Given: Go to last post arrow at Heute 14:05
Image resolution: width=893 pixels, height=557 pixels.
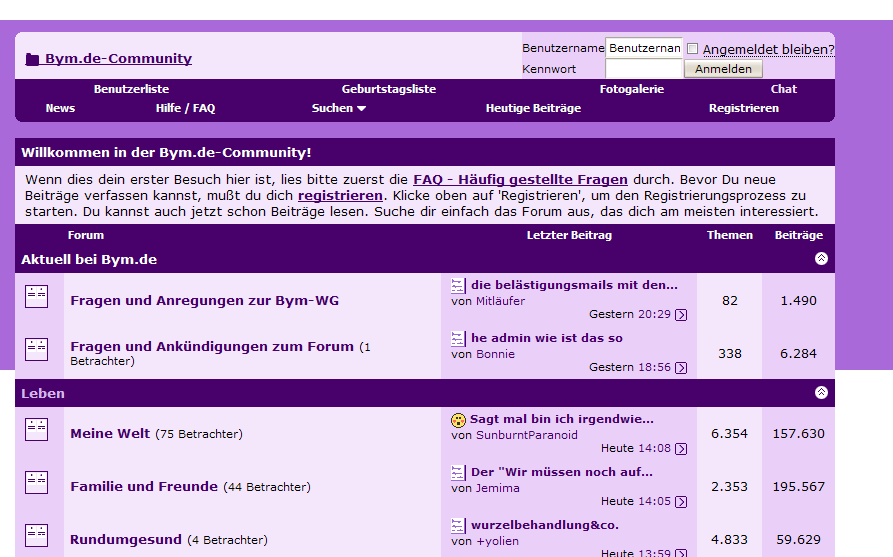Looking at the screenshot, I should click(x=681, y=502).
